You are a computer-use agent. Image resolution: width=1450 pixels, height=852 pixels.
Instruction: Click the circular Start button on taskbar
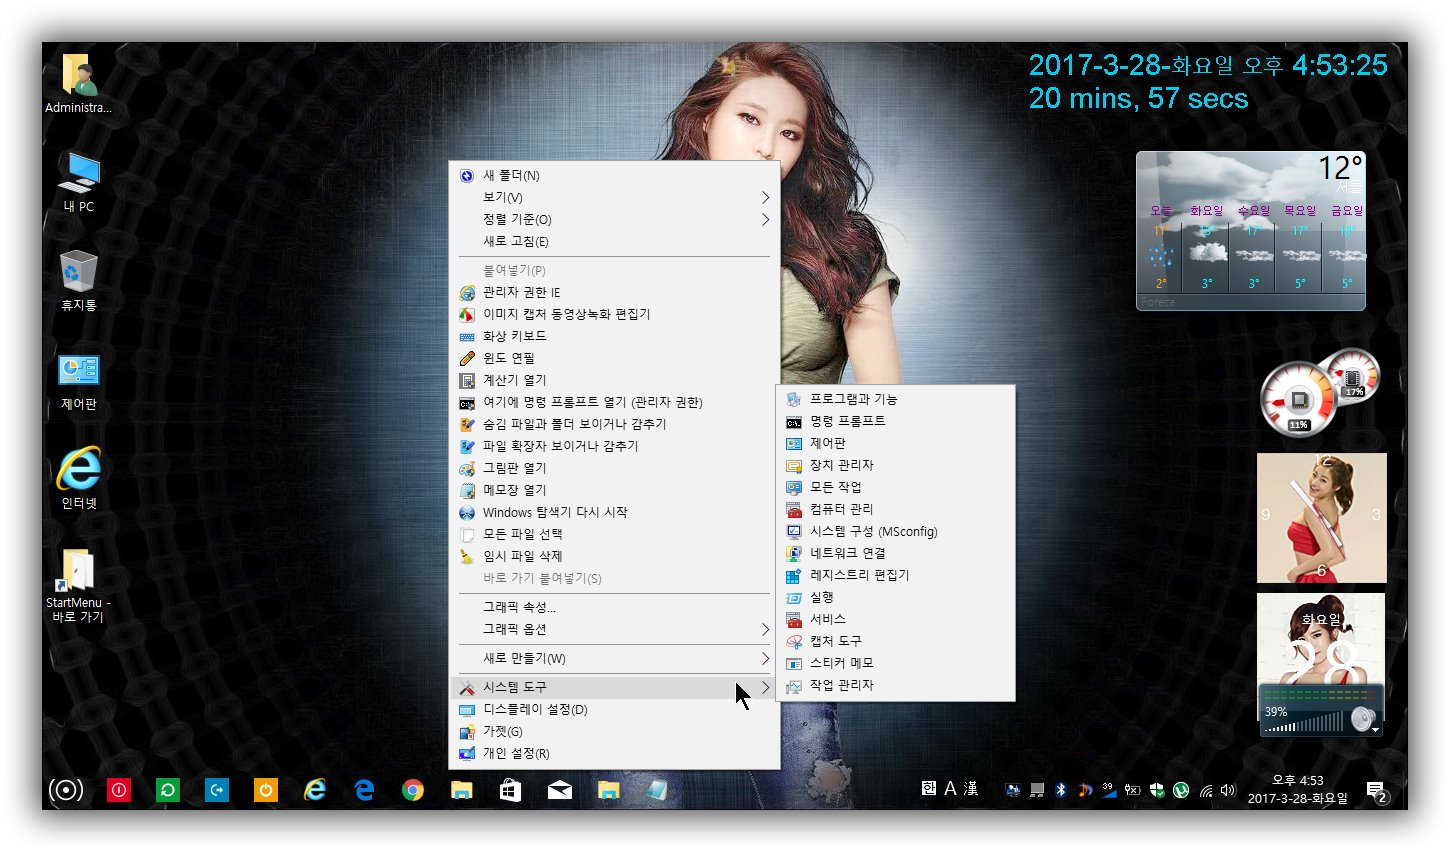(66, 790)
